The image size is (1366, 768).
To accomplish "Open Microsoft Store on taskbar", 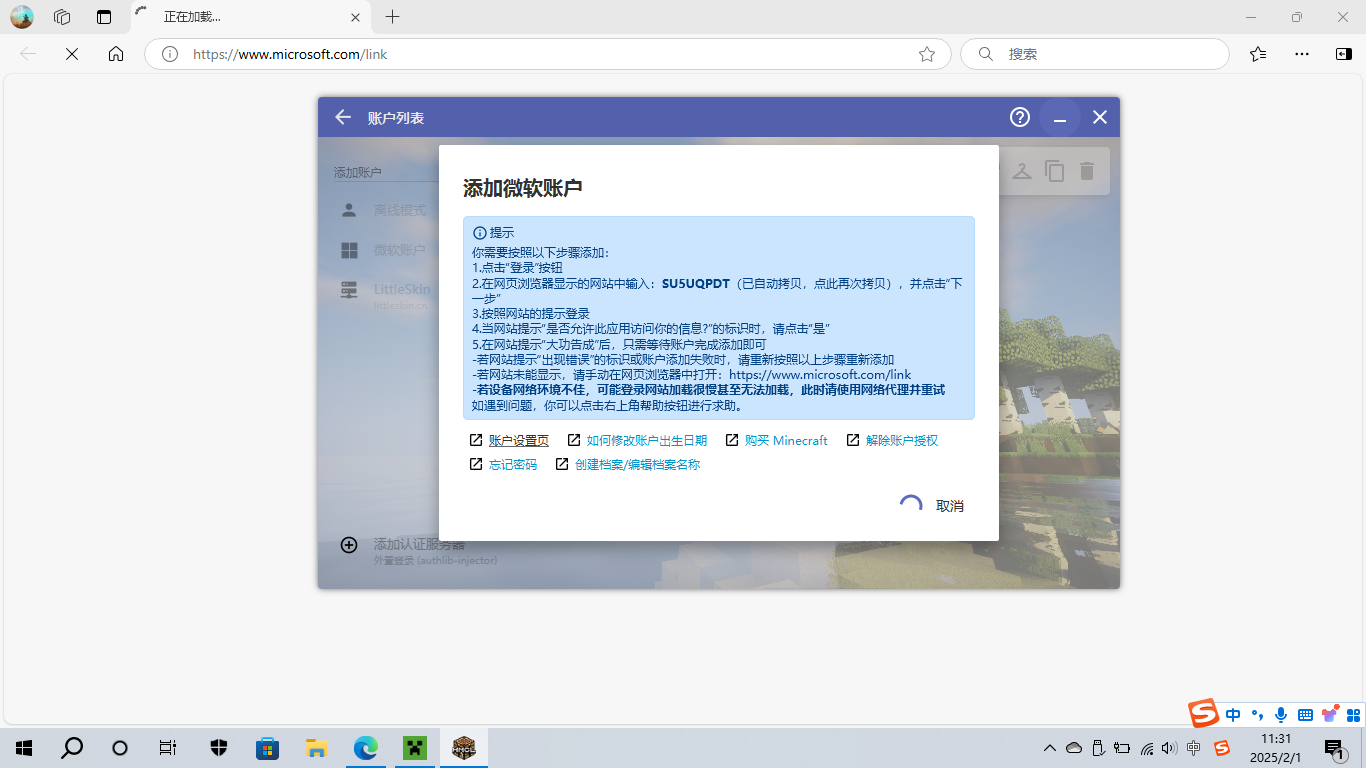I will pos(267,748).
